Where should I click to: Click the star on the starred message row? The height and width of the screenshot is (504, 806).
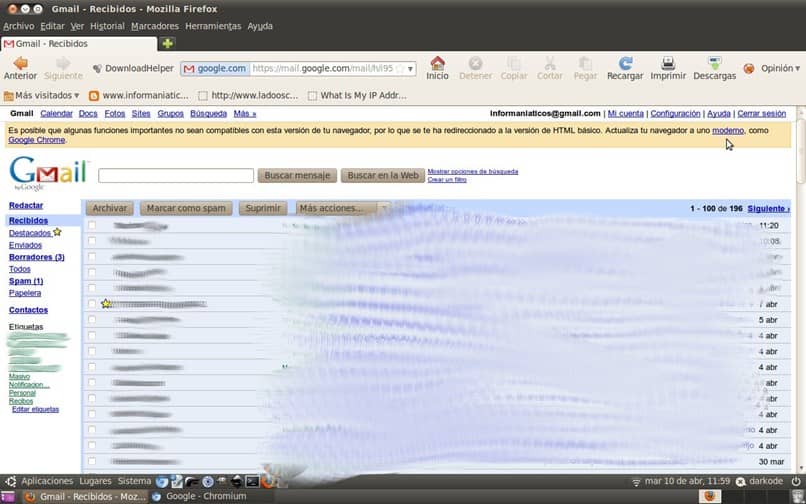click(x=106, y=303)
